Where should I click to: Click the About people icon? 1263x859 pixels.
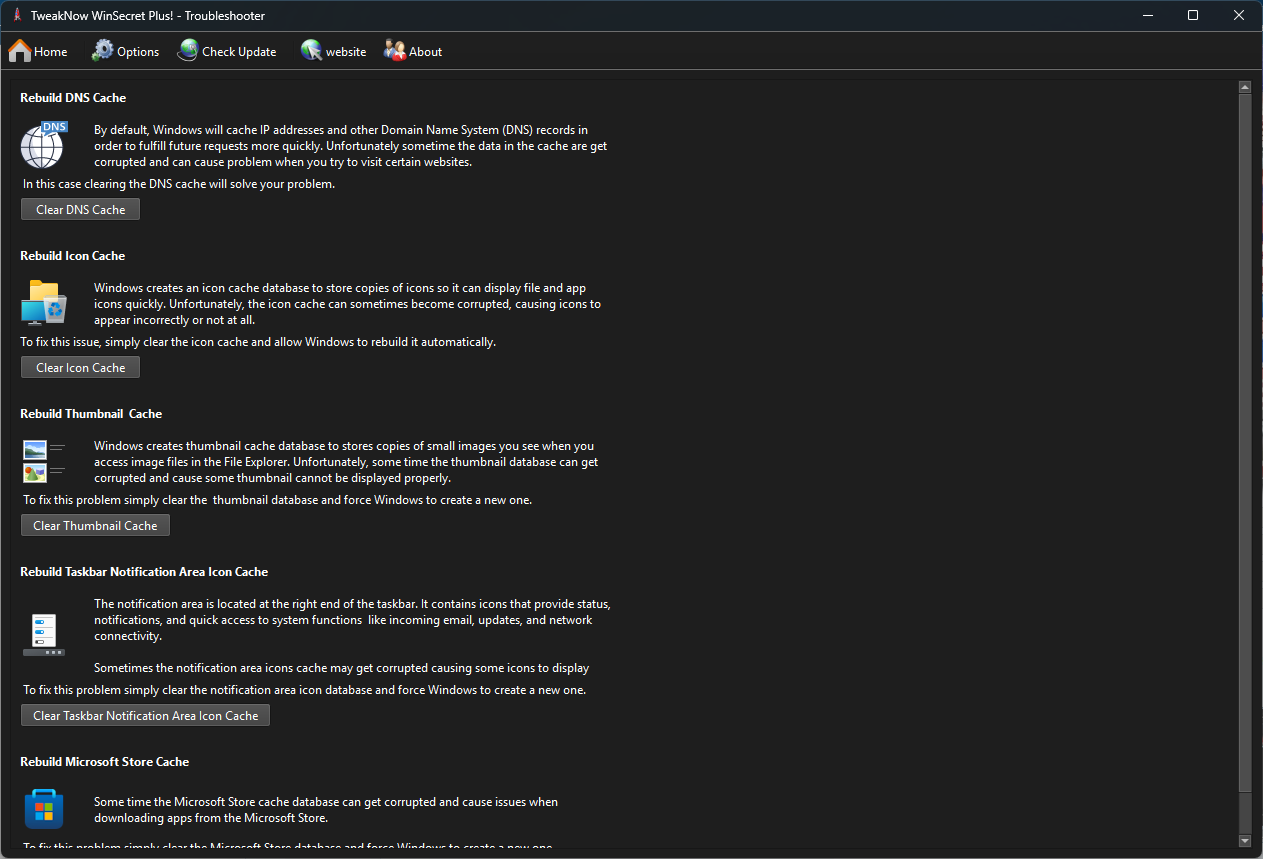point(395,50)
